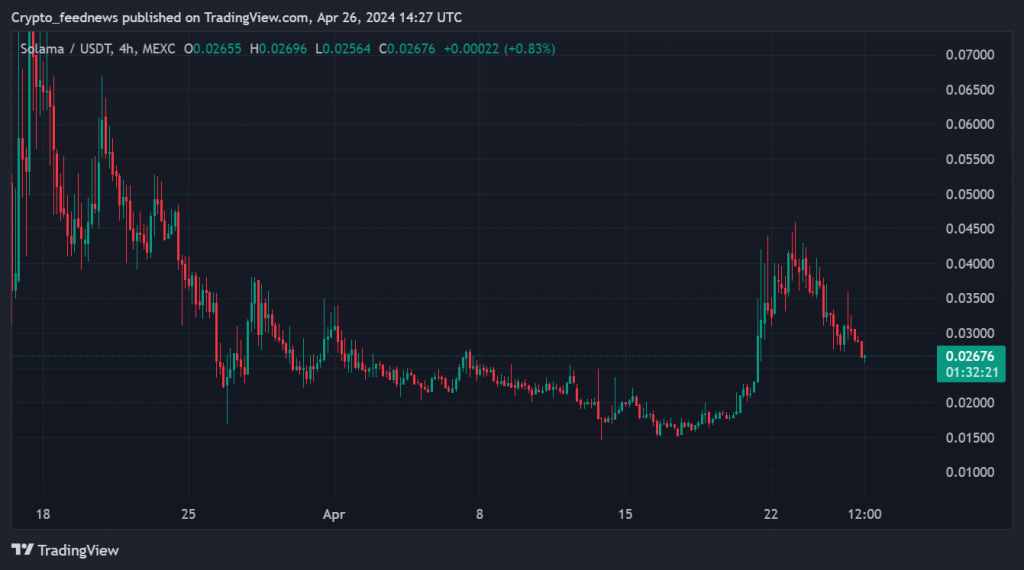Click the TradingView logo icon

[20, 549]
